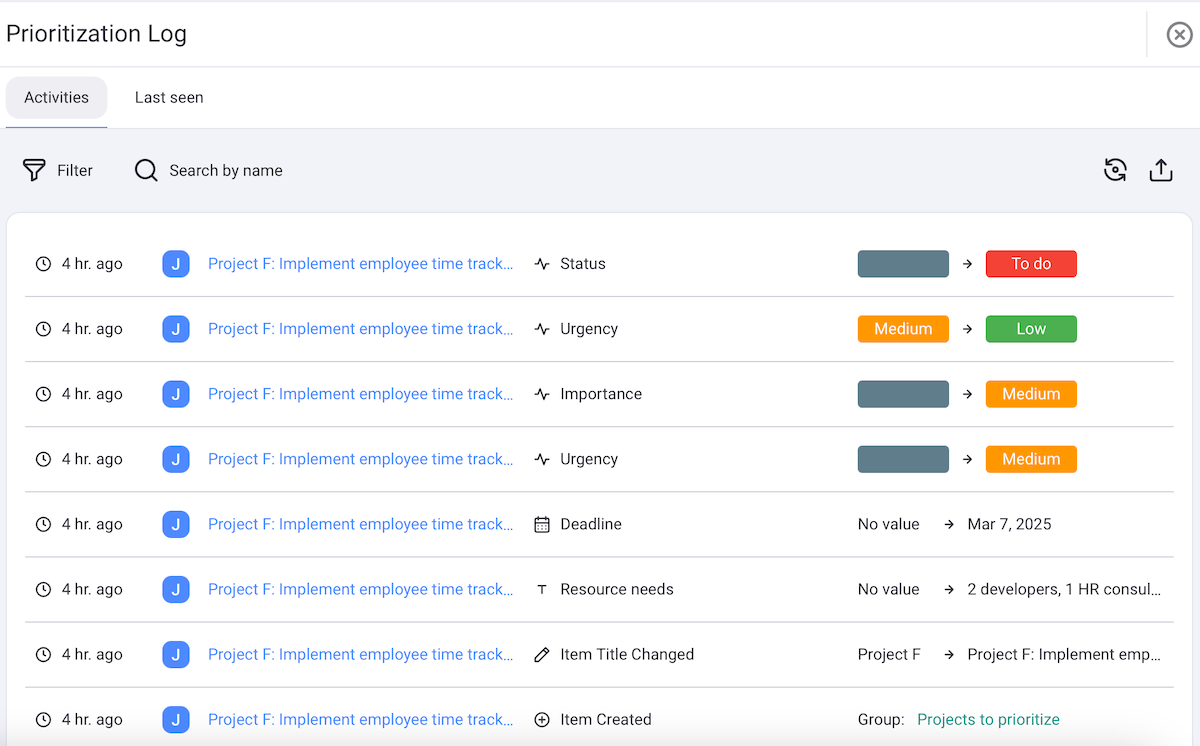
Task: Click the plus-circle icon beside Item Created
Action: (541, 718)
